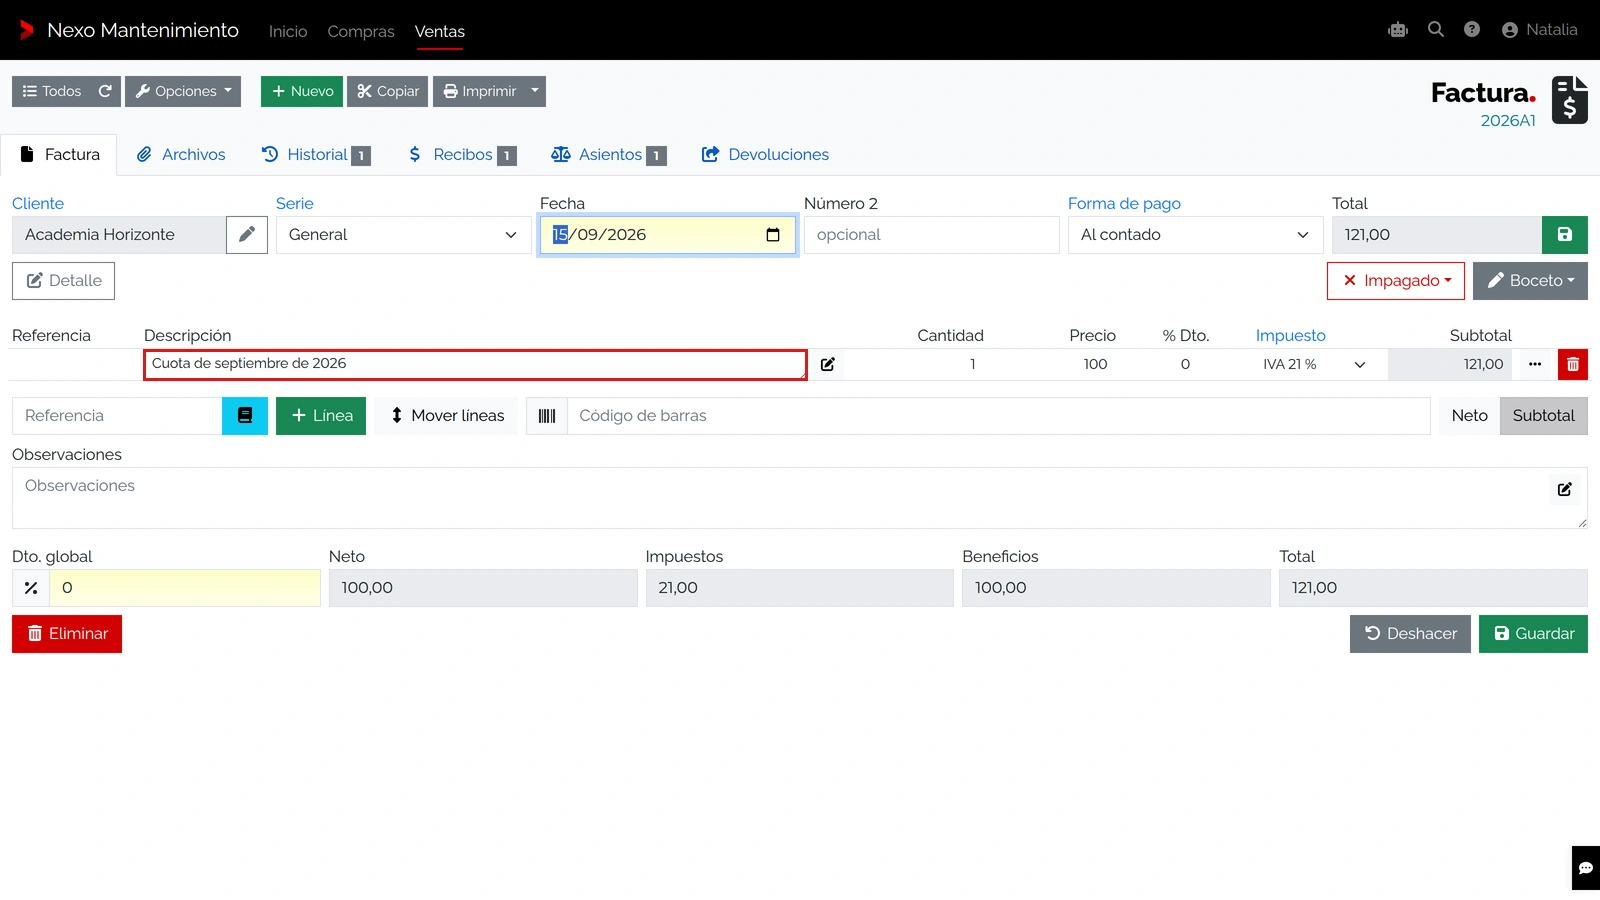Open Forma de pago dropdown

tap(1195, 235)
